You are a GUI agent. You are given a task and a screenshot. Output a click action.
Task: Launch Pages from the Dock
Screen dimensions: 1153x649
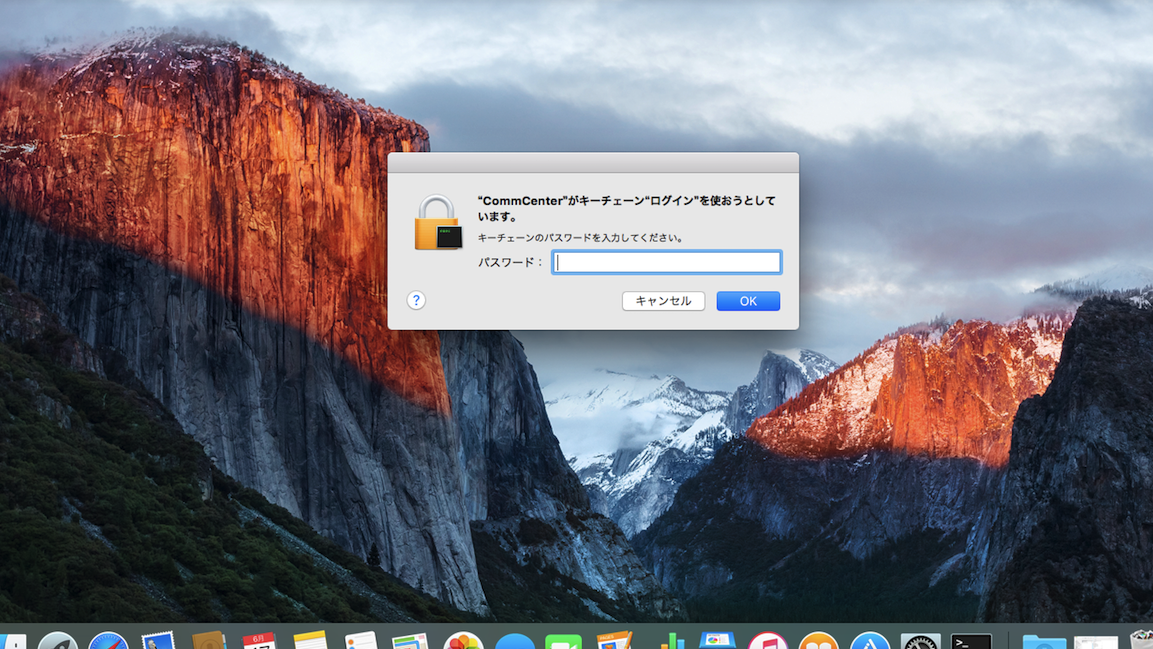point(614,641)
